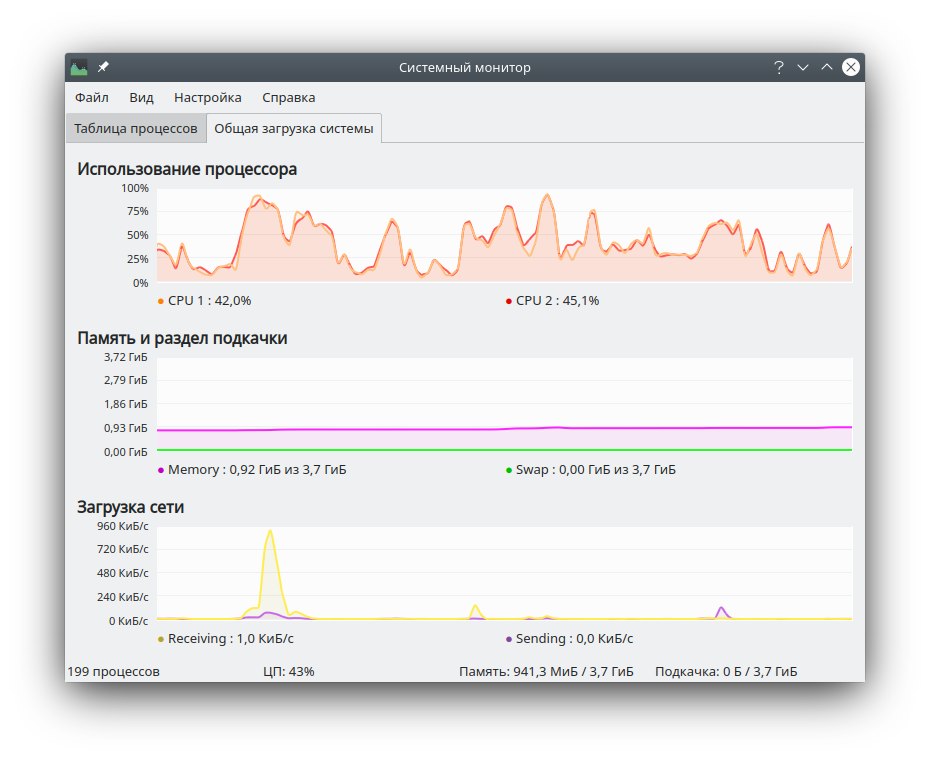Open the Настройка menu
Screen dimensions: 930x759
(x=207, y=98)
